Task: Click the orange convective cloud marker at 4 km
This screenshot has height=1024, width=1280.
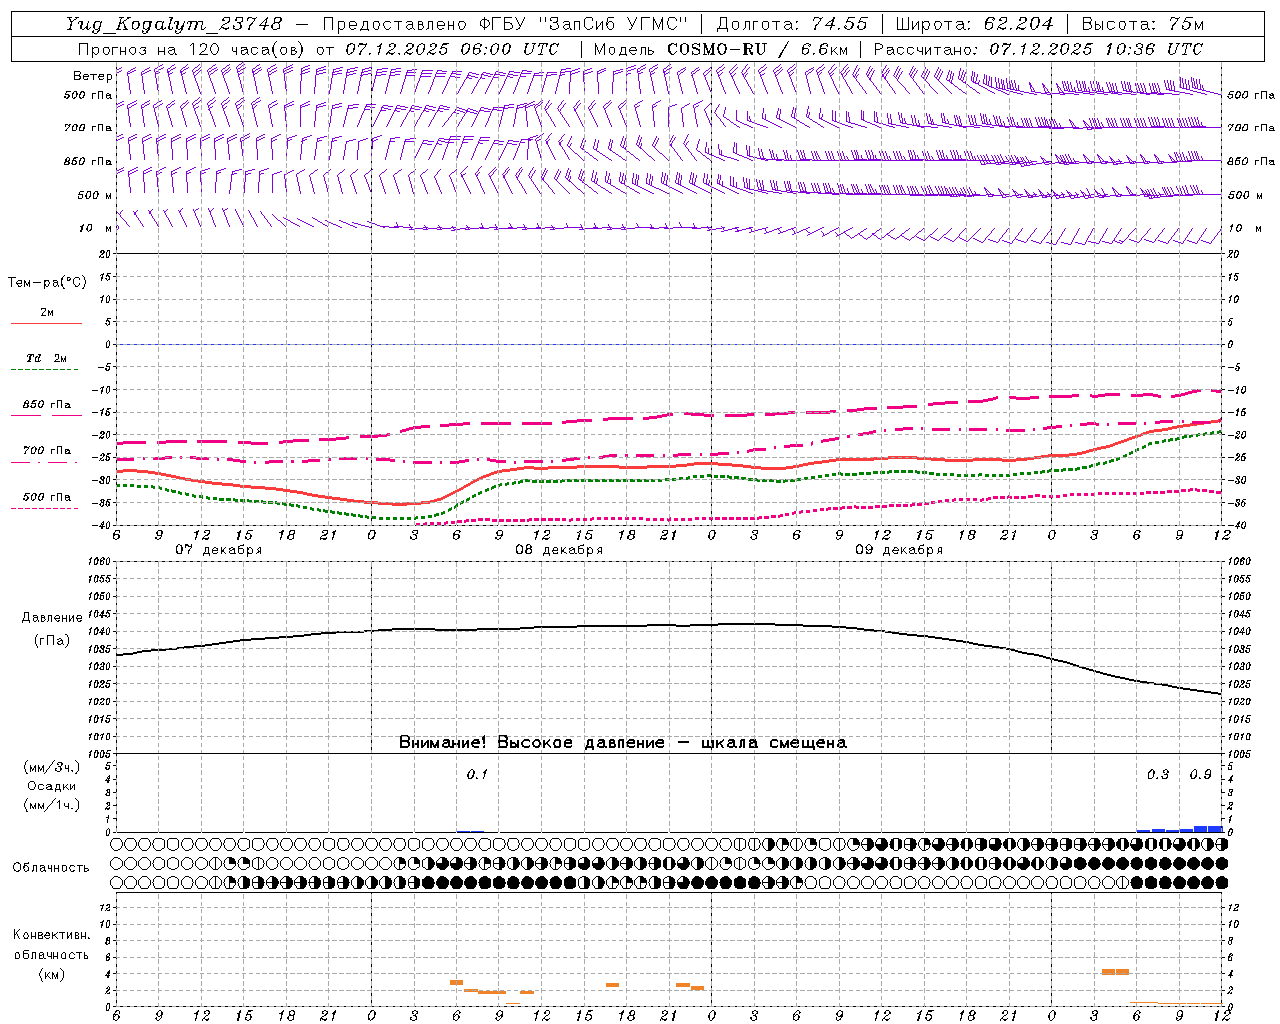Action: 1115,972
